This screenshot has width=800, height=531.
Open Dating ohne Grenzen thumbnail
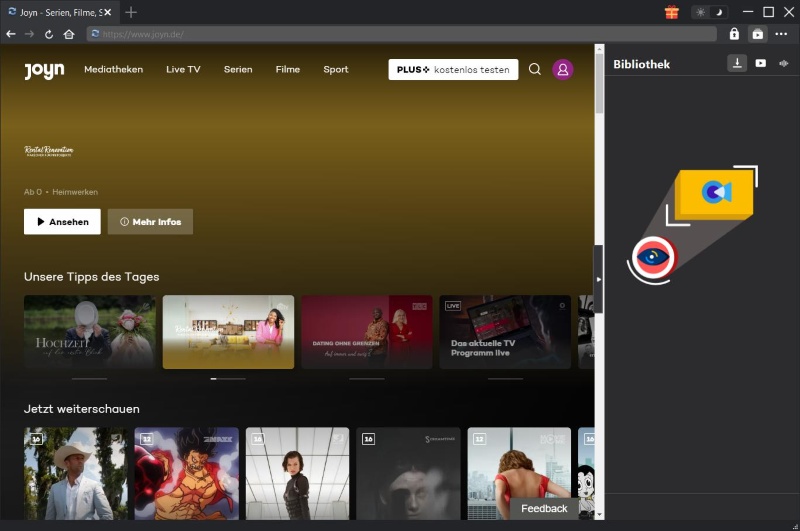point(367,332)
